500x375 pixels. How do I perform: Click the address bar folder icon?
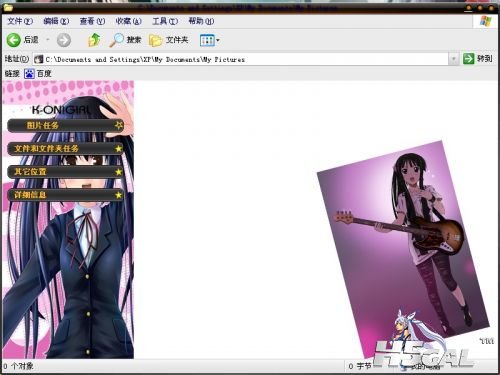(x=39, y=59)
